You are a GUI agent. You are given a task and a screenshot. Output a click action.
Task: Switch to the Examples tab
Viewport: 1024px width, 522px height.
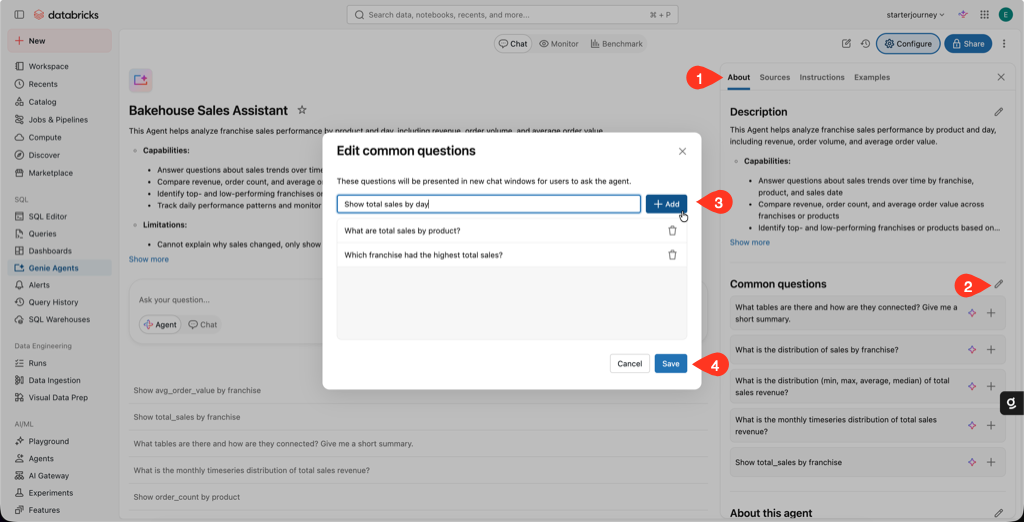tap(872, 77)
